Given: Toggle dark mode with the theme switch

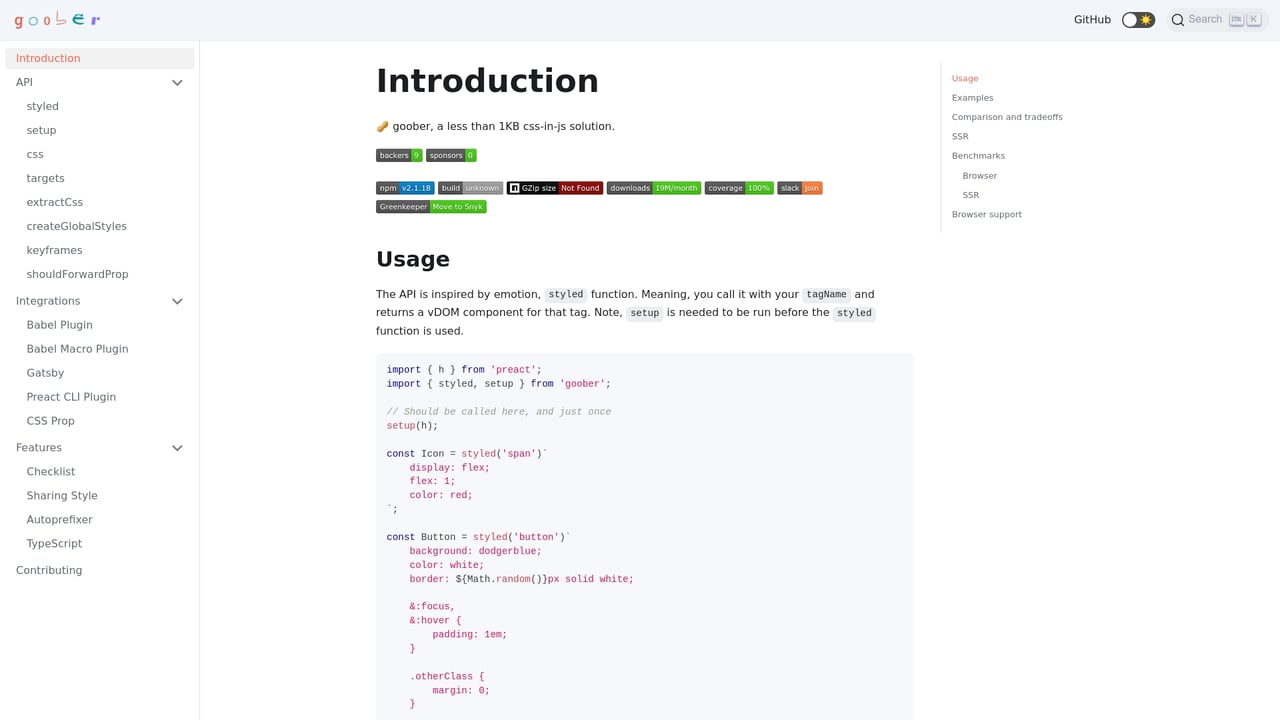Looking at the screenshot, I should pos(1138,19).
